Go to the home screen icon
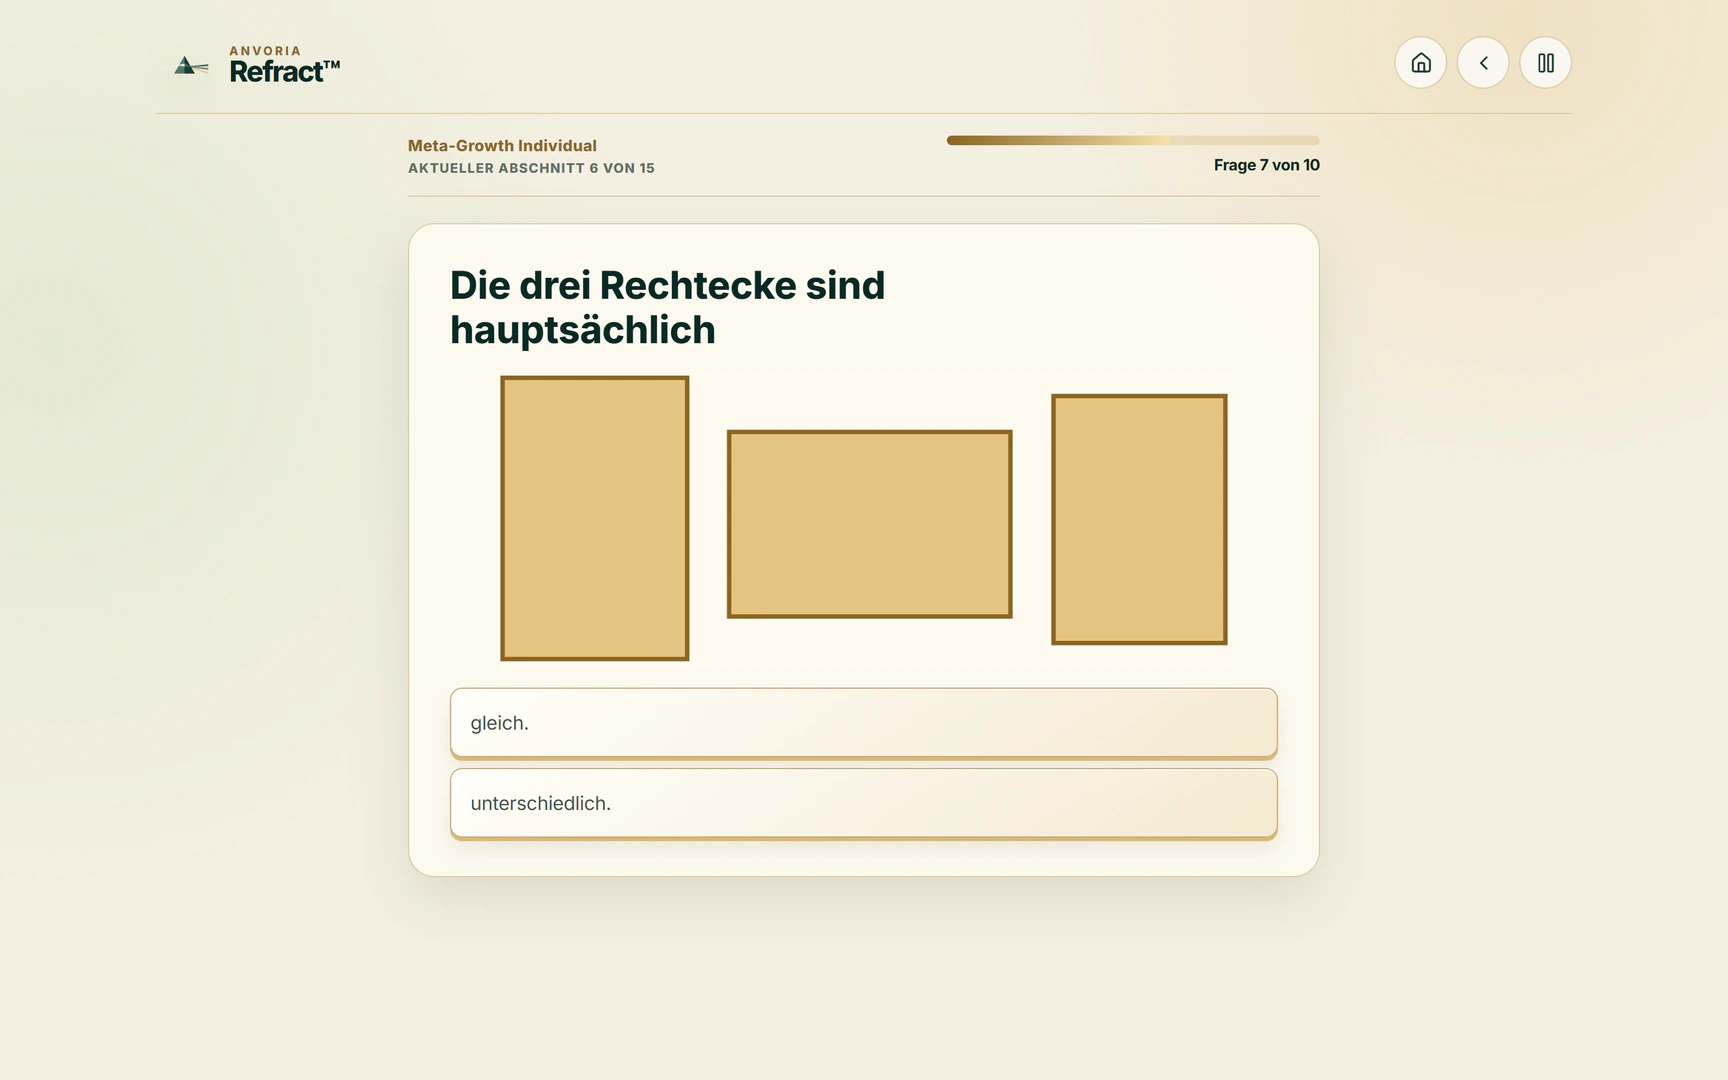The height and width of the screenshot is (1080, 1728). [x=1420, y=63]
